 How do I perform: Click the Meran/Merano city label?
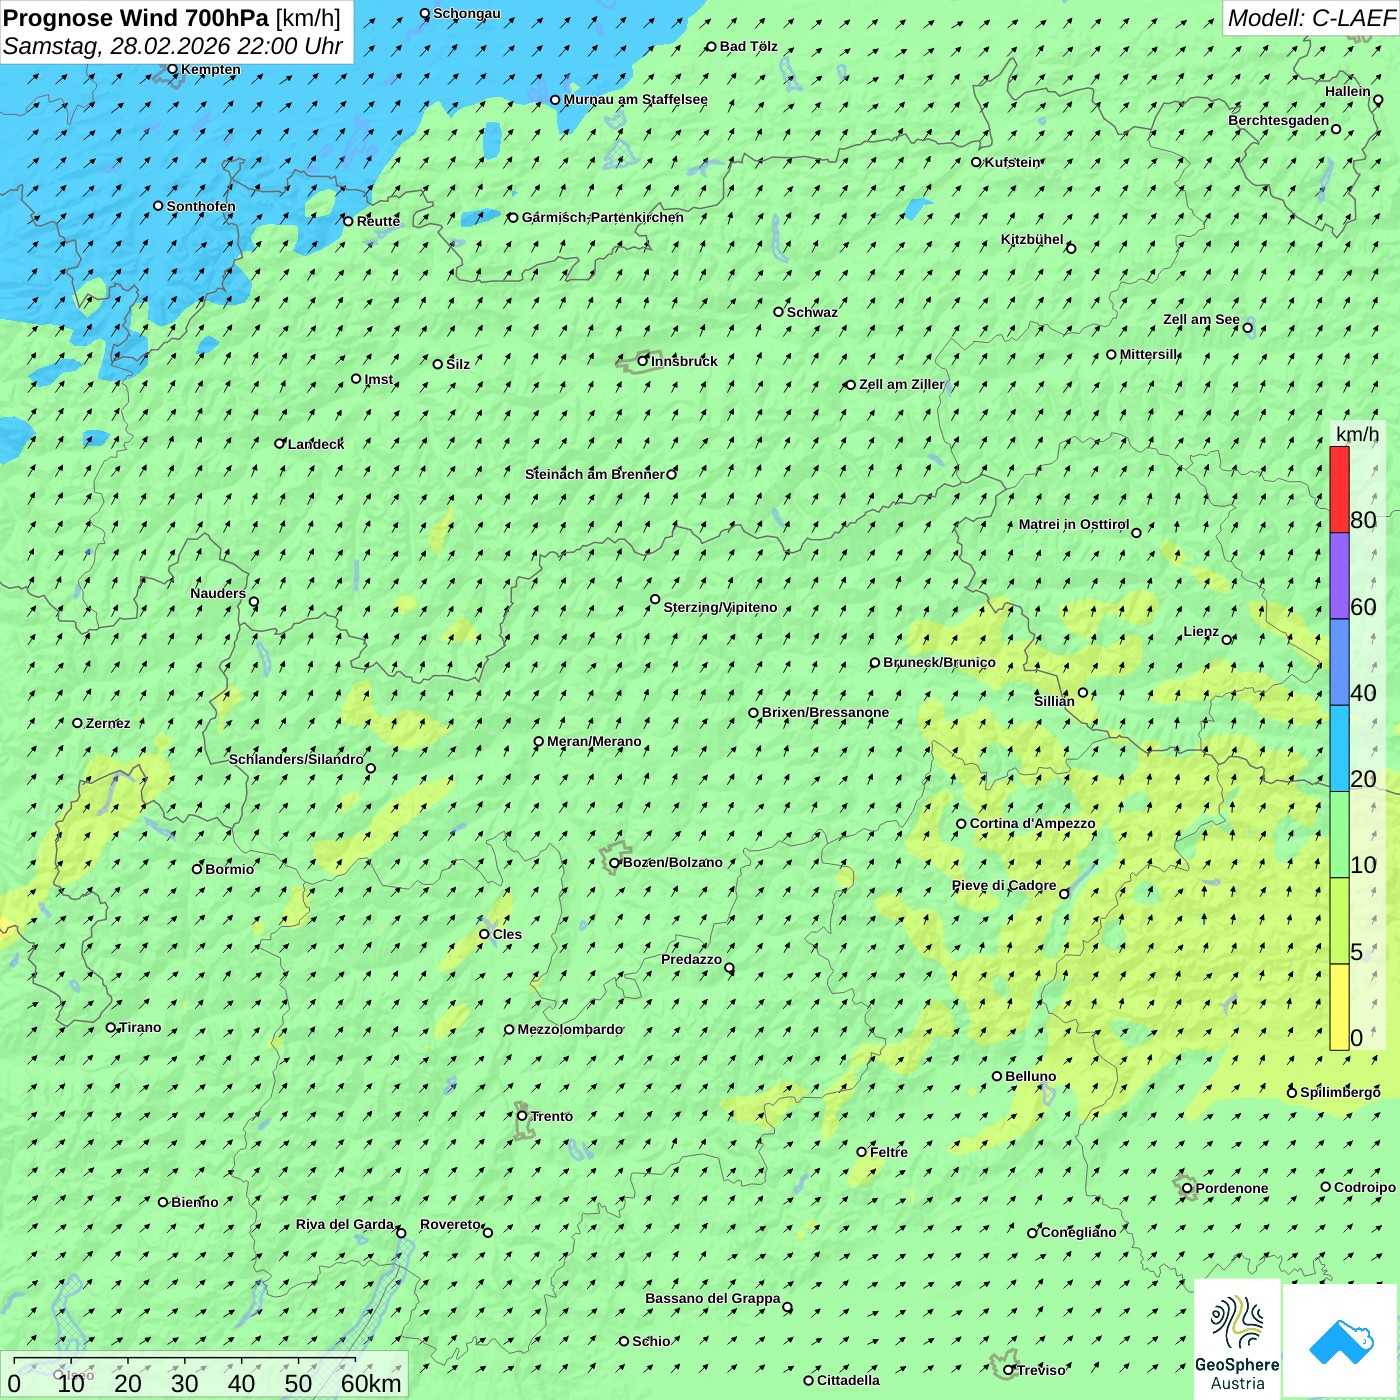[594, 742]
